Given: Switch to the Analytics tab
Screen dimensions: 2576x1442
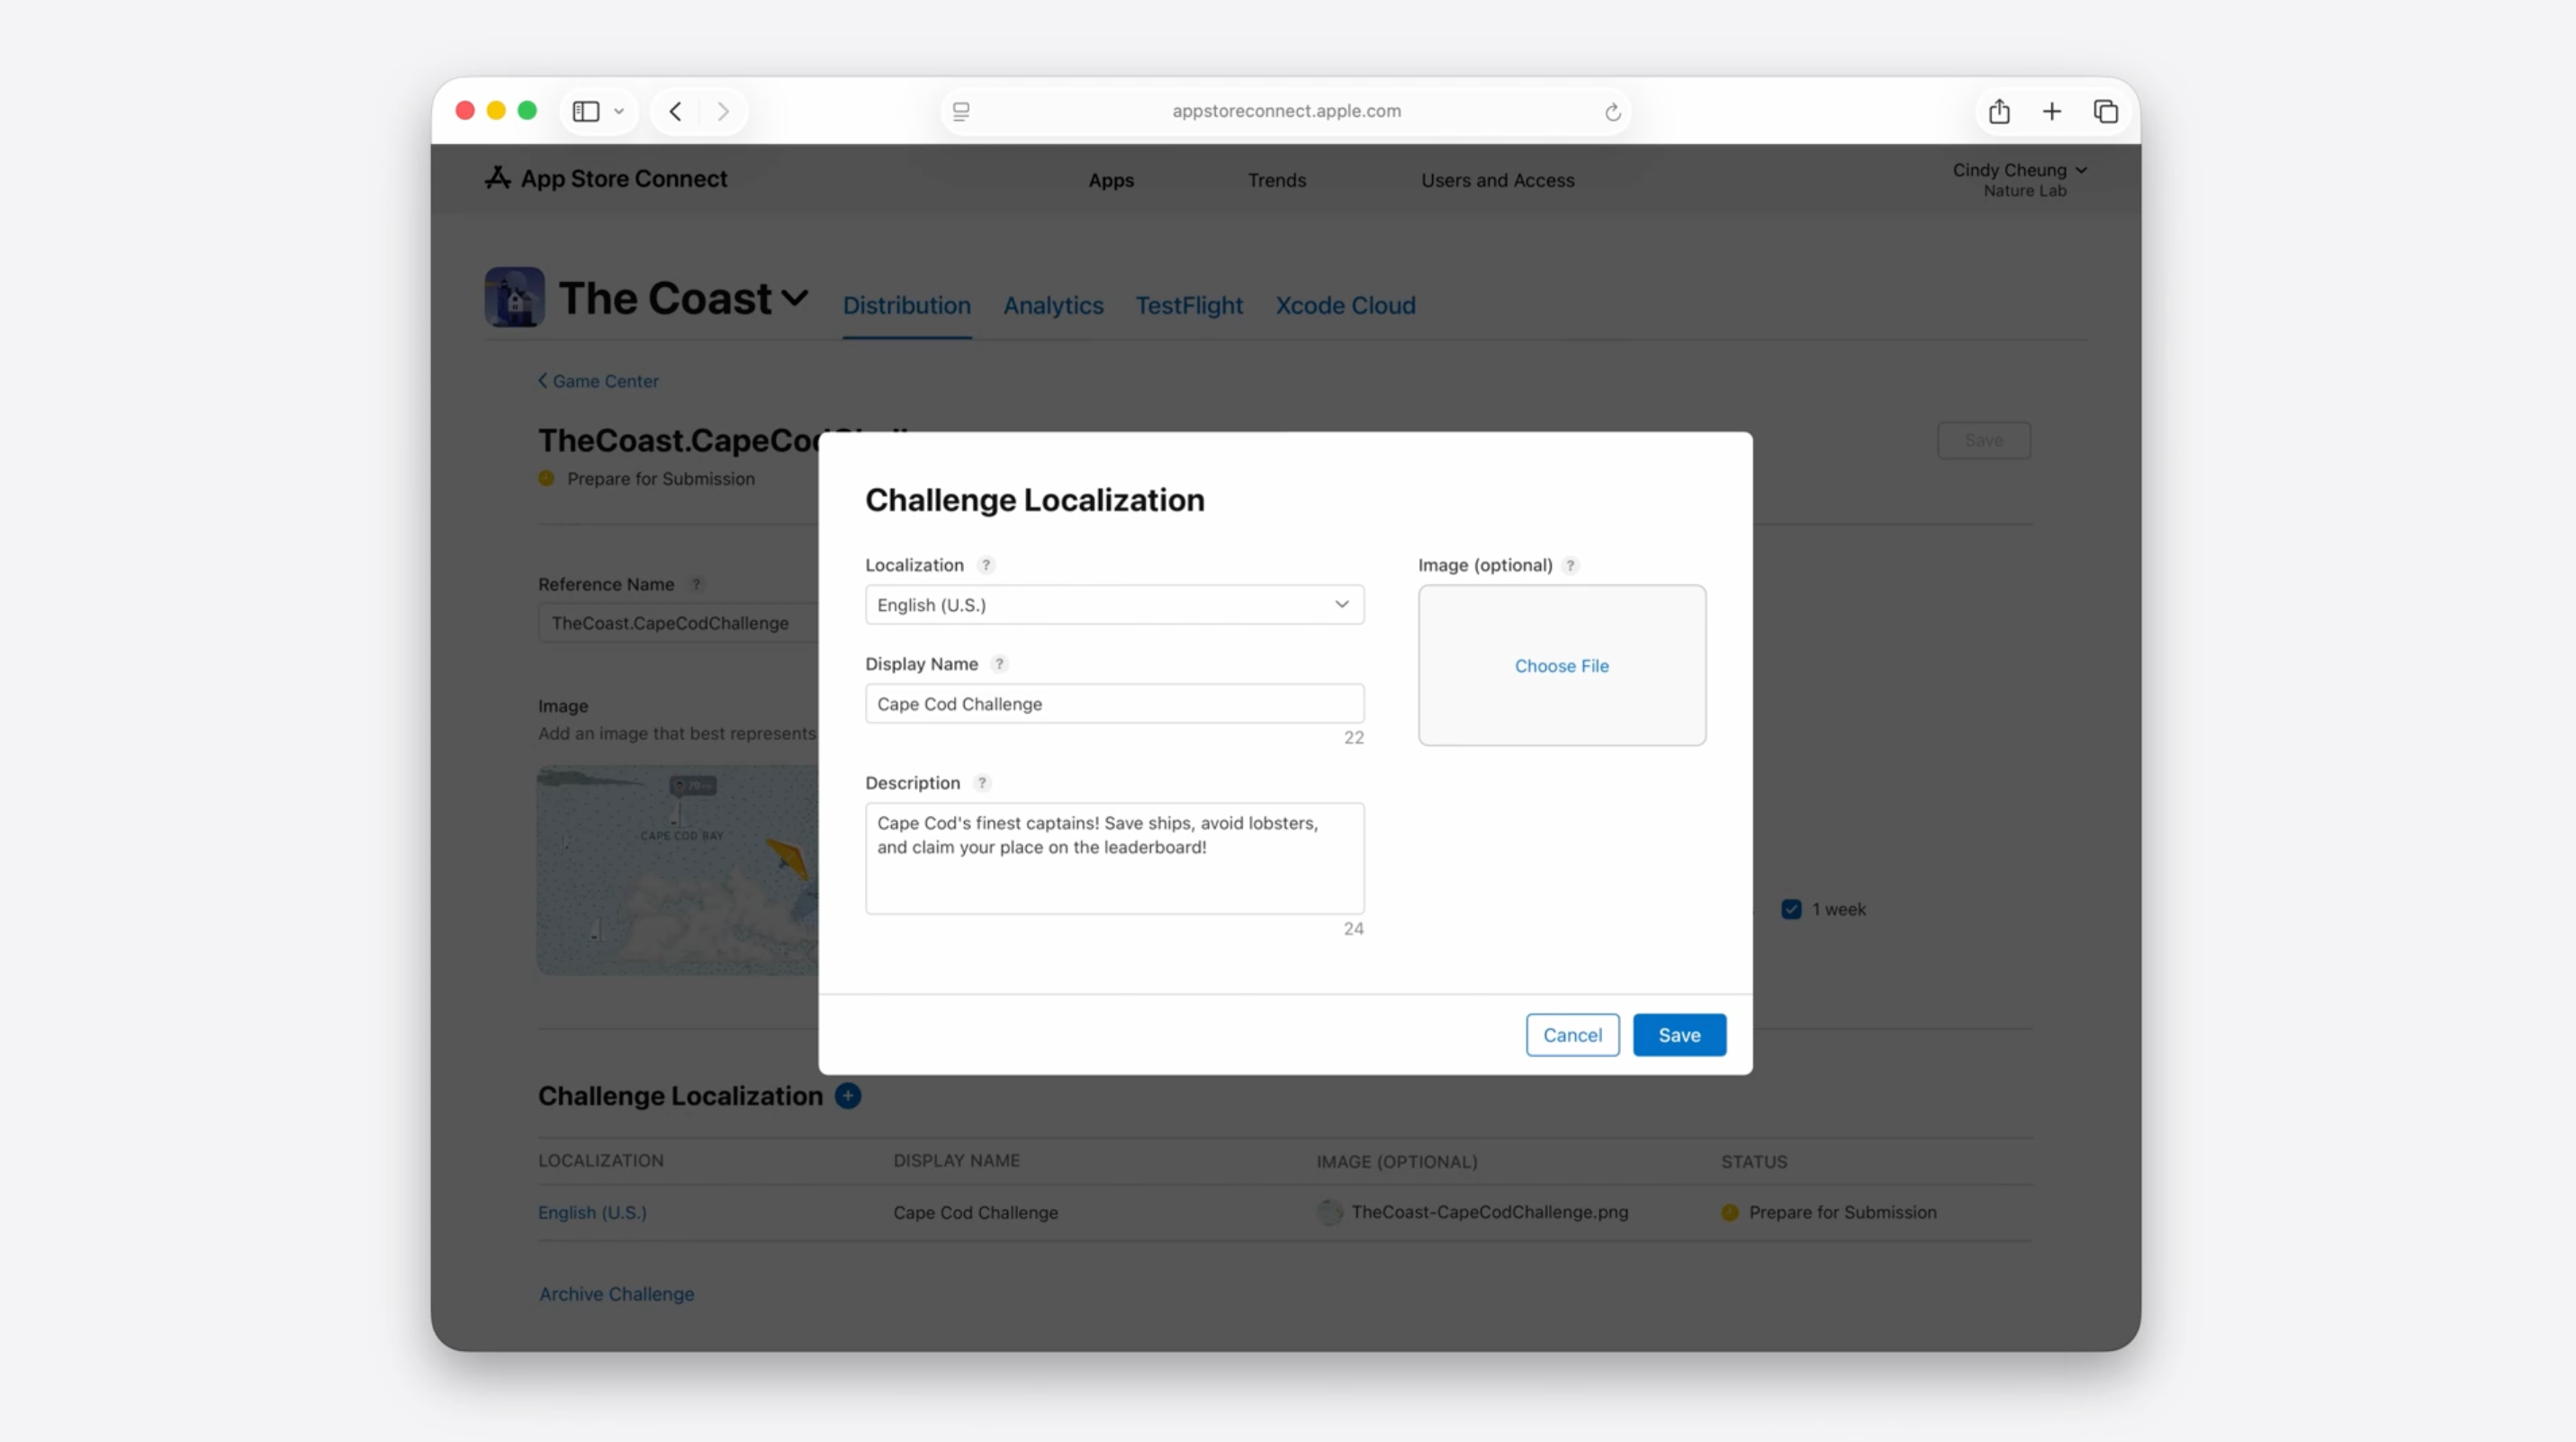Looking at the screenshot, I should pyautogui.click(x=1053, y=305).
